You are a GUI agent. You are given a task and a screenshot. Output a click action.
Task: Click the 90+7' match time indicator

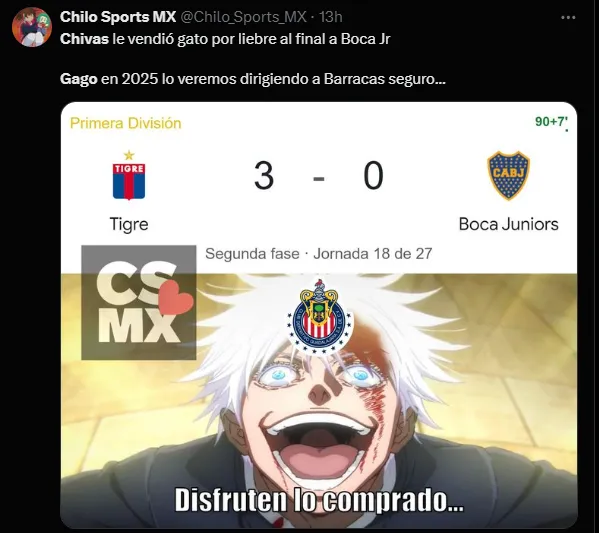pyautogui.click(x=551, y=122)
